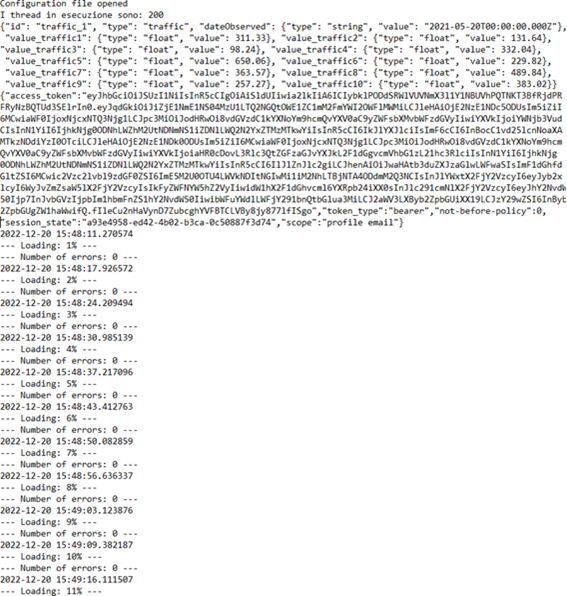Click the 'Loading: 1%' line

click(x=49, y=246)
